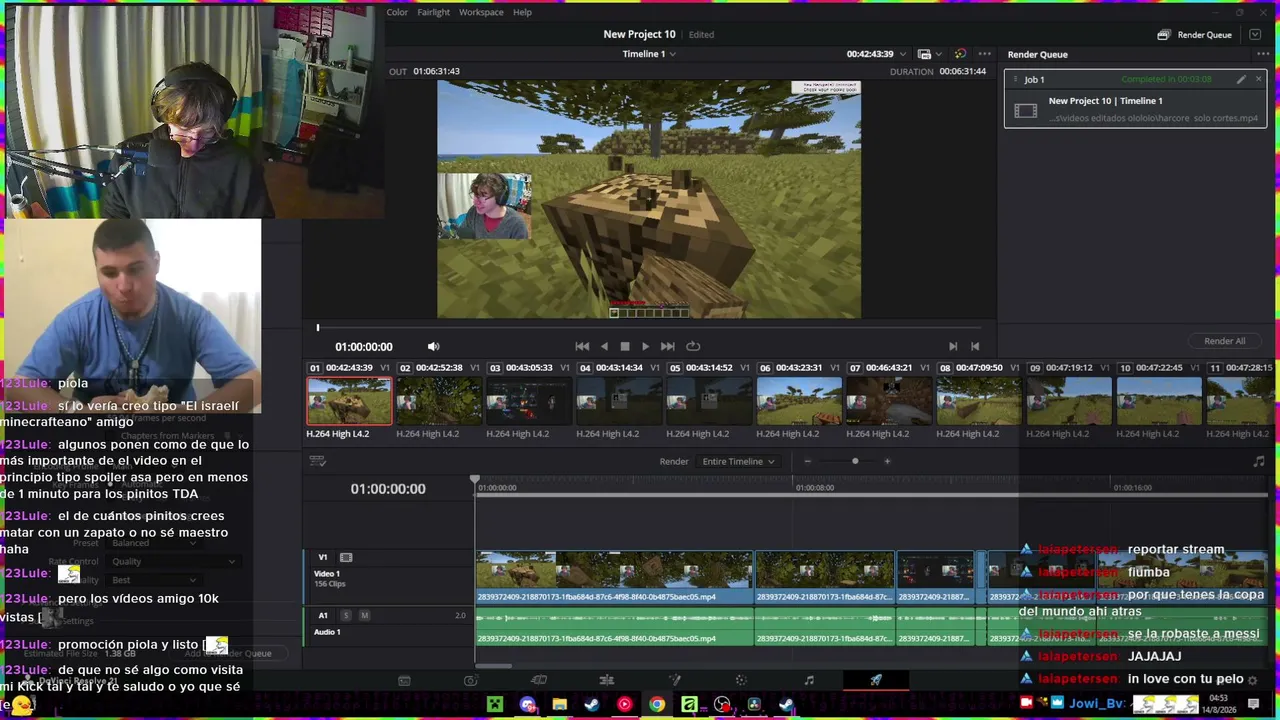Open Minecraft from the taskbar

point(495,704)
